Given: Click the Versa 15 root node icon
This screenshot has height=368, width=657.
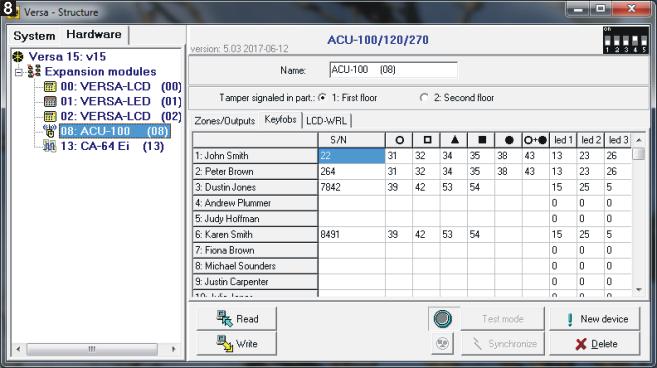Looking at the screenshot, I should [x=18, y=57].
